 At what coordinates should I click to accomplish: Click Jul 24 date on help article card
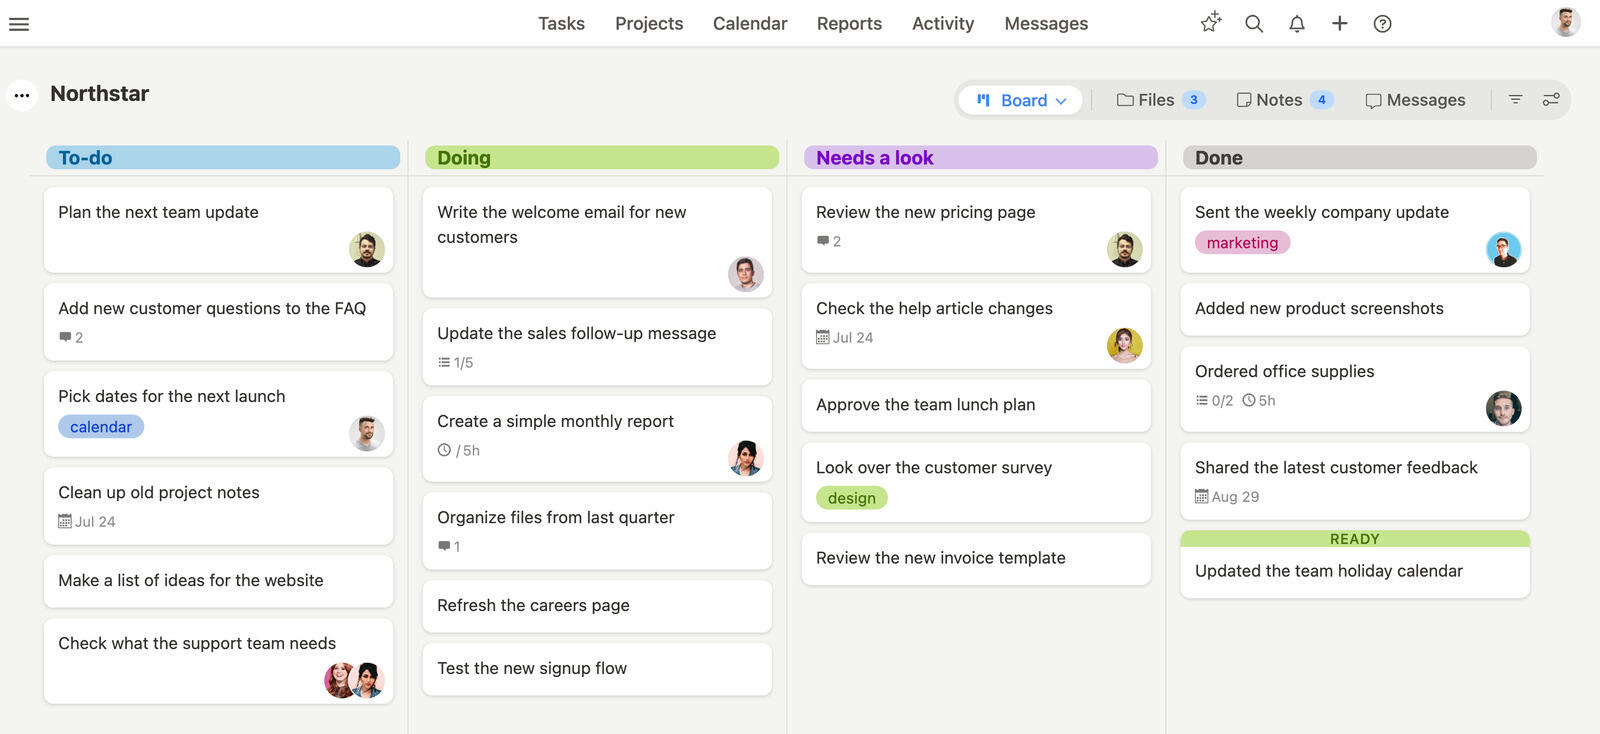[x=845, y=338]
